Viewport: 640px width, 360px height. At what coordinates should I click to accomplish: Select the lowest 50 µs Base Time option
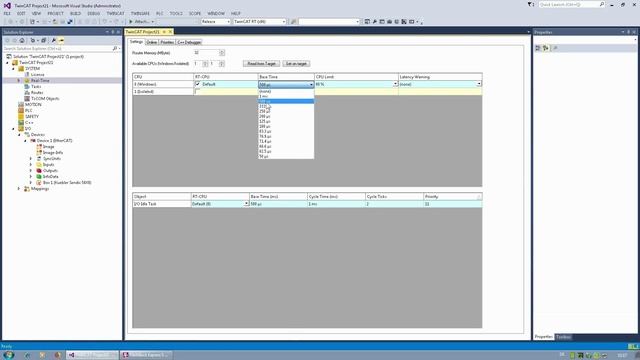click(286, 156)
